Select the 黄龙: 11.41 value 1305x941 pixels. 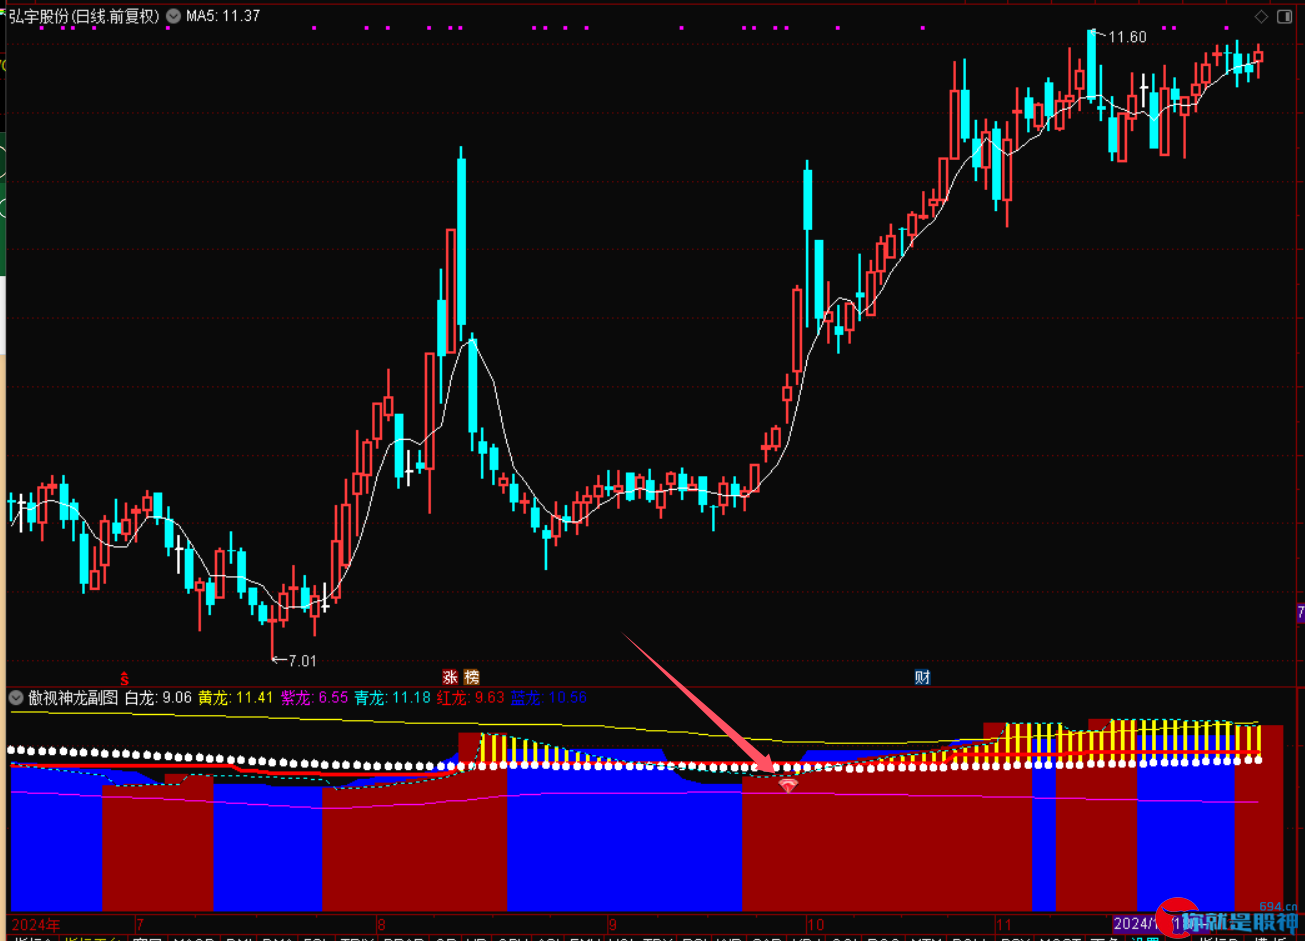click(235, 698)
